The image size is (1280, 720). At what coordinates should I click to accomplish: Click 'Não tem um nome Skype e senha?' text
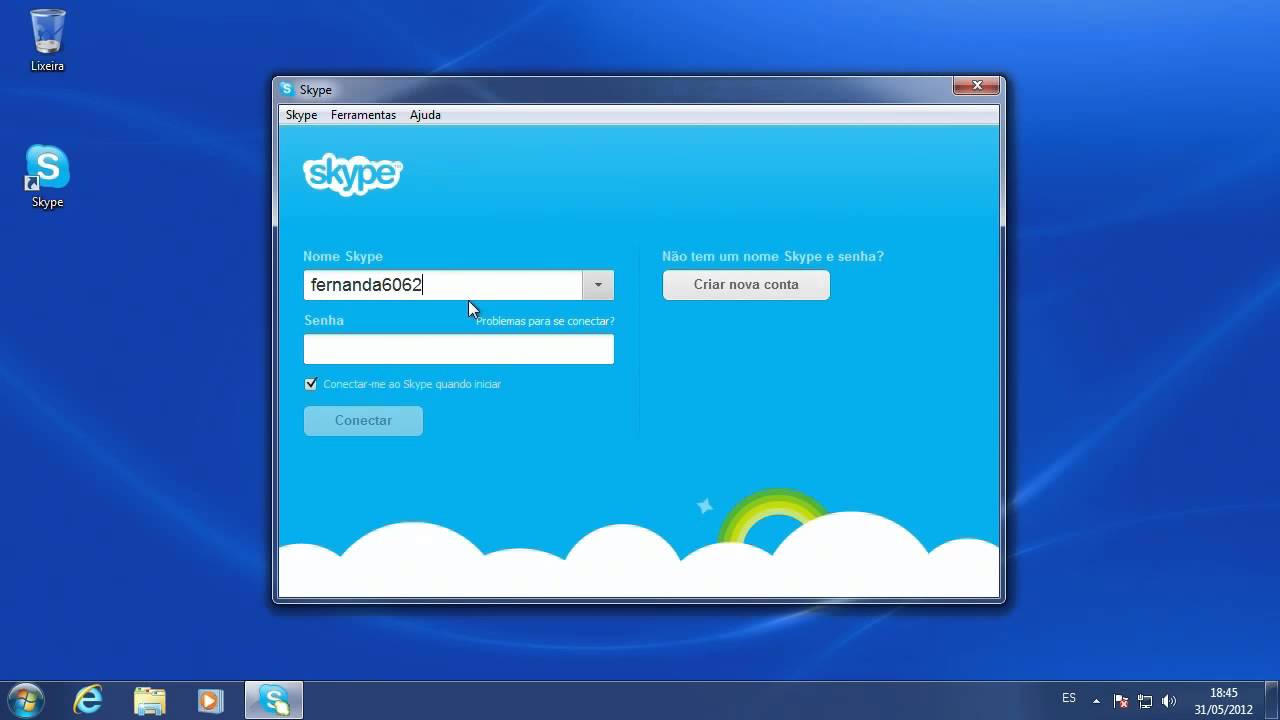773,257
